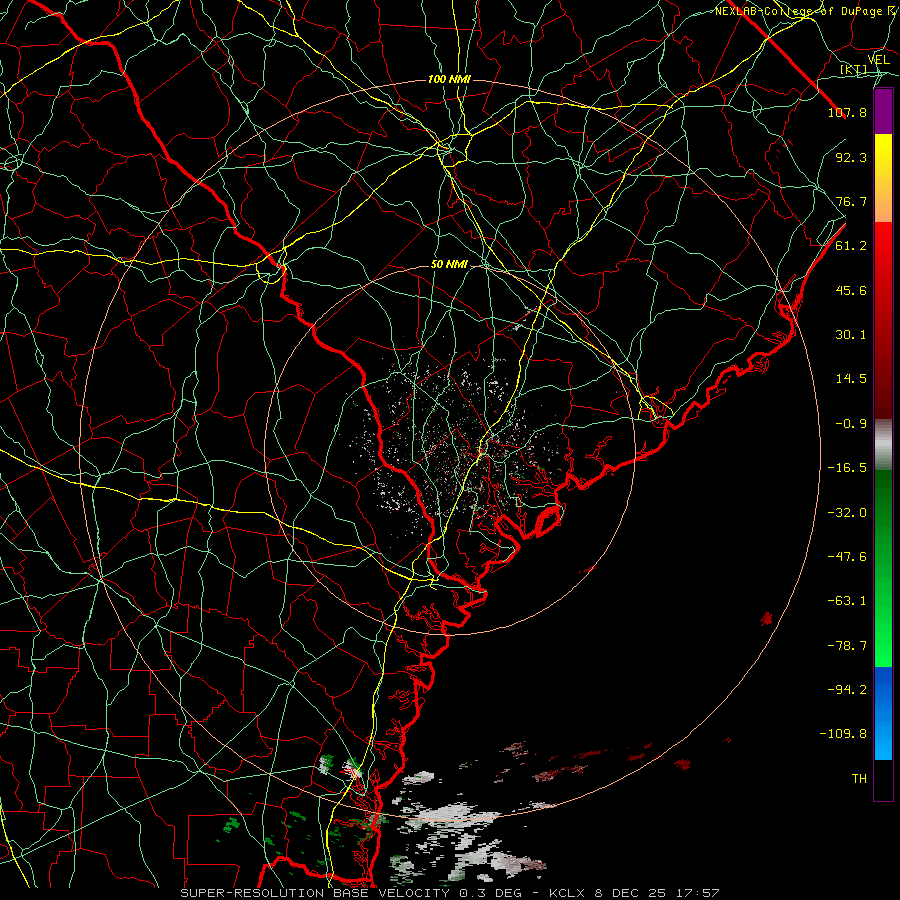Viewport: 900px width, 900px height.
Task: Click the -63.1 velocity scale value
Action: coord(847,601)
